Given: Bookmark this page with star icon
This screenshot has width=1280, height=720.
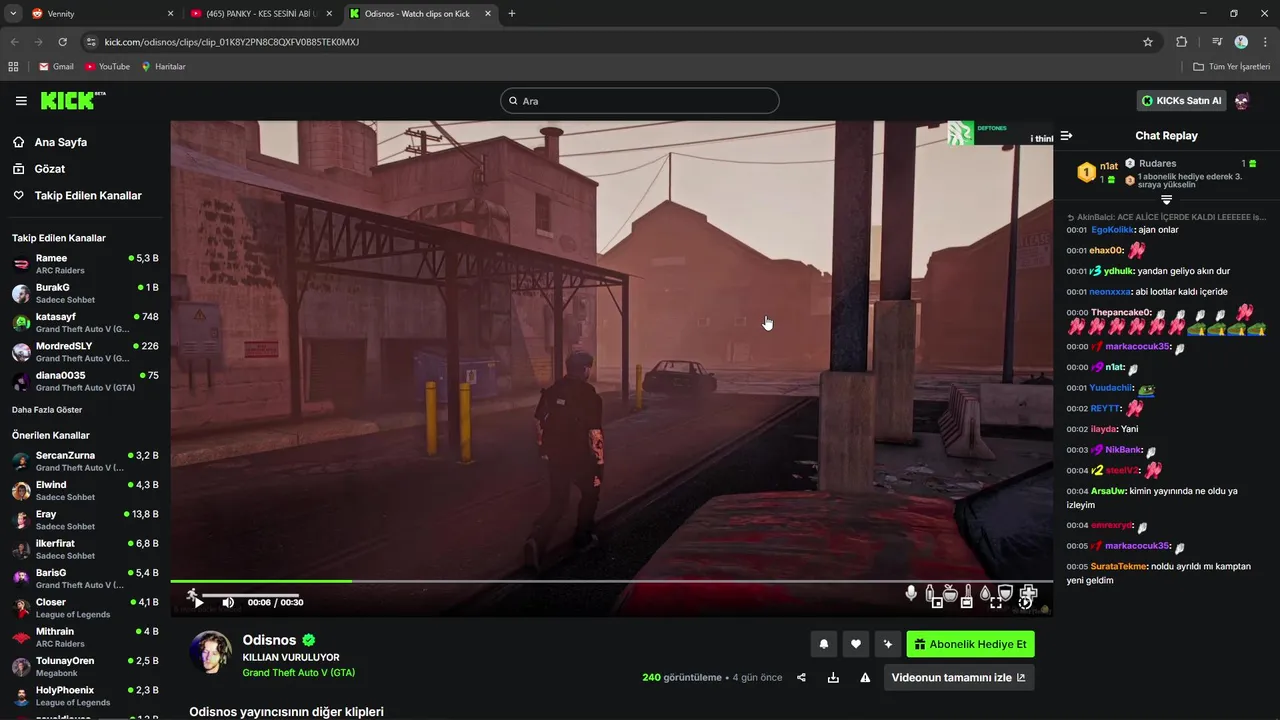Looking at the screenshot, I should coord(1148,42).
